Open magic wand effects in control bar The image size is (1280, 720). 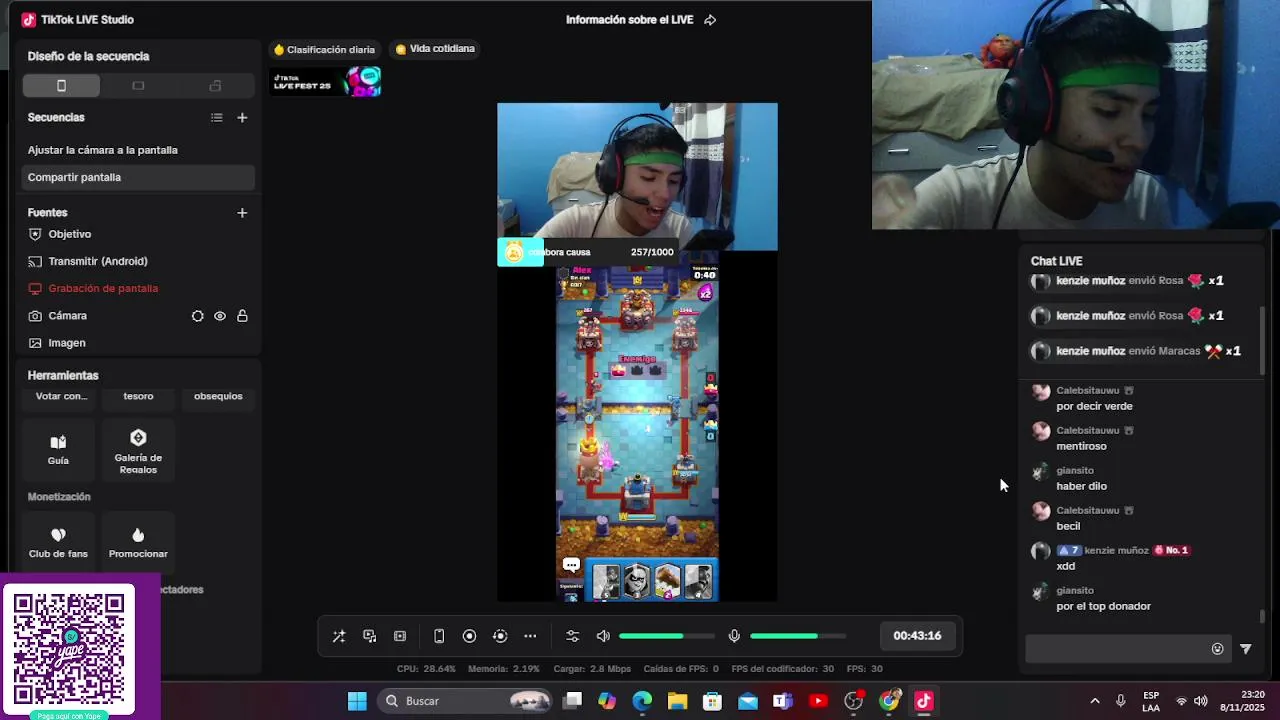[339, 636]
